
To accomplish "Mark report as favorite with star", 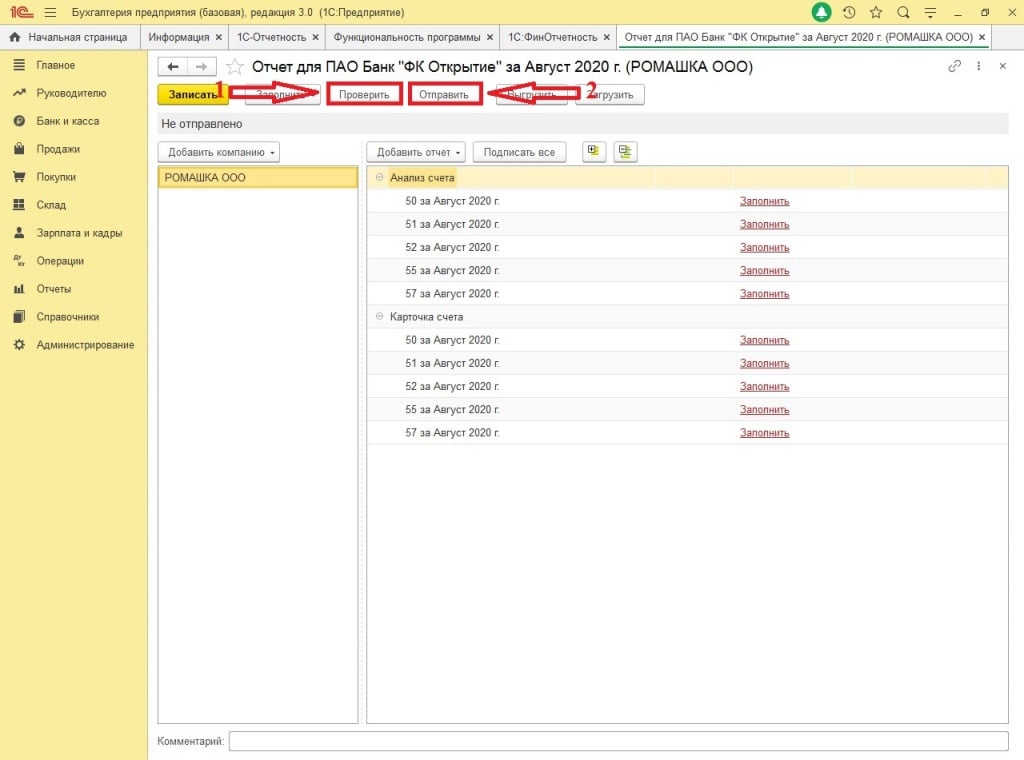I will [x=234, y=67].
